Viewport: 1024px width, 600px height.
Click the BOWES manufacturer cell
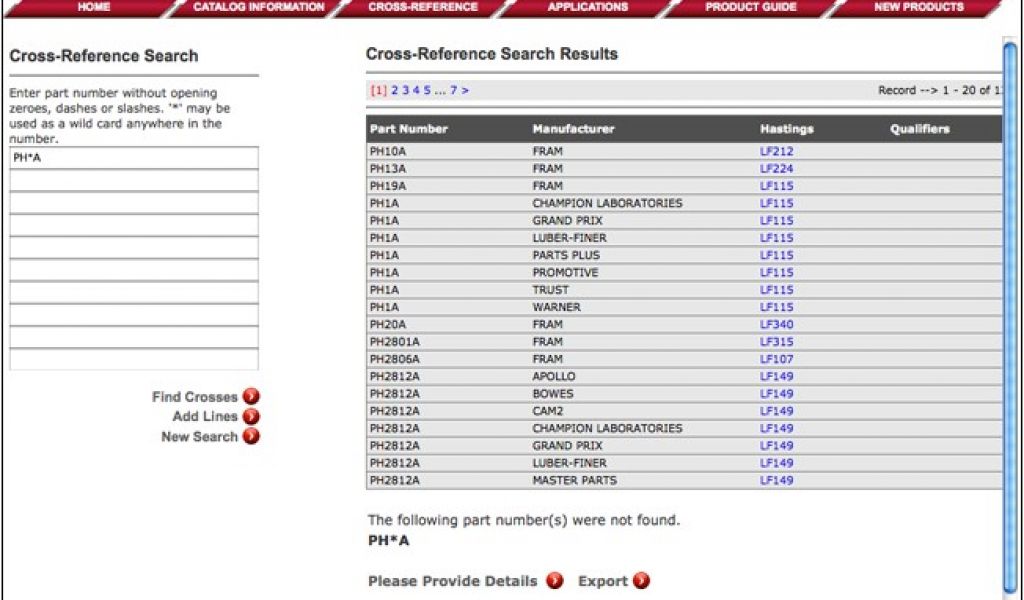(552, 394)
